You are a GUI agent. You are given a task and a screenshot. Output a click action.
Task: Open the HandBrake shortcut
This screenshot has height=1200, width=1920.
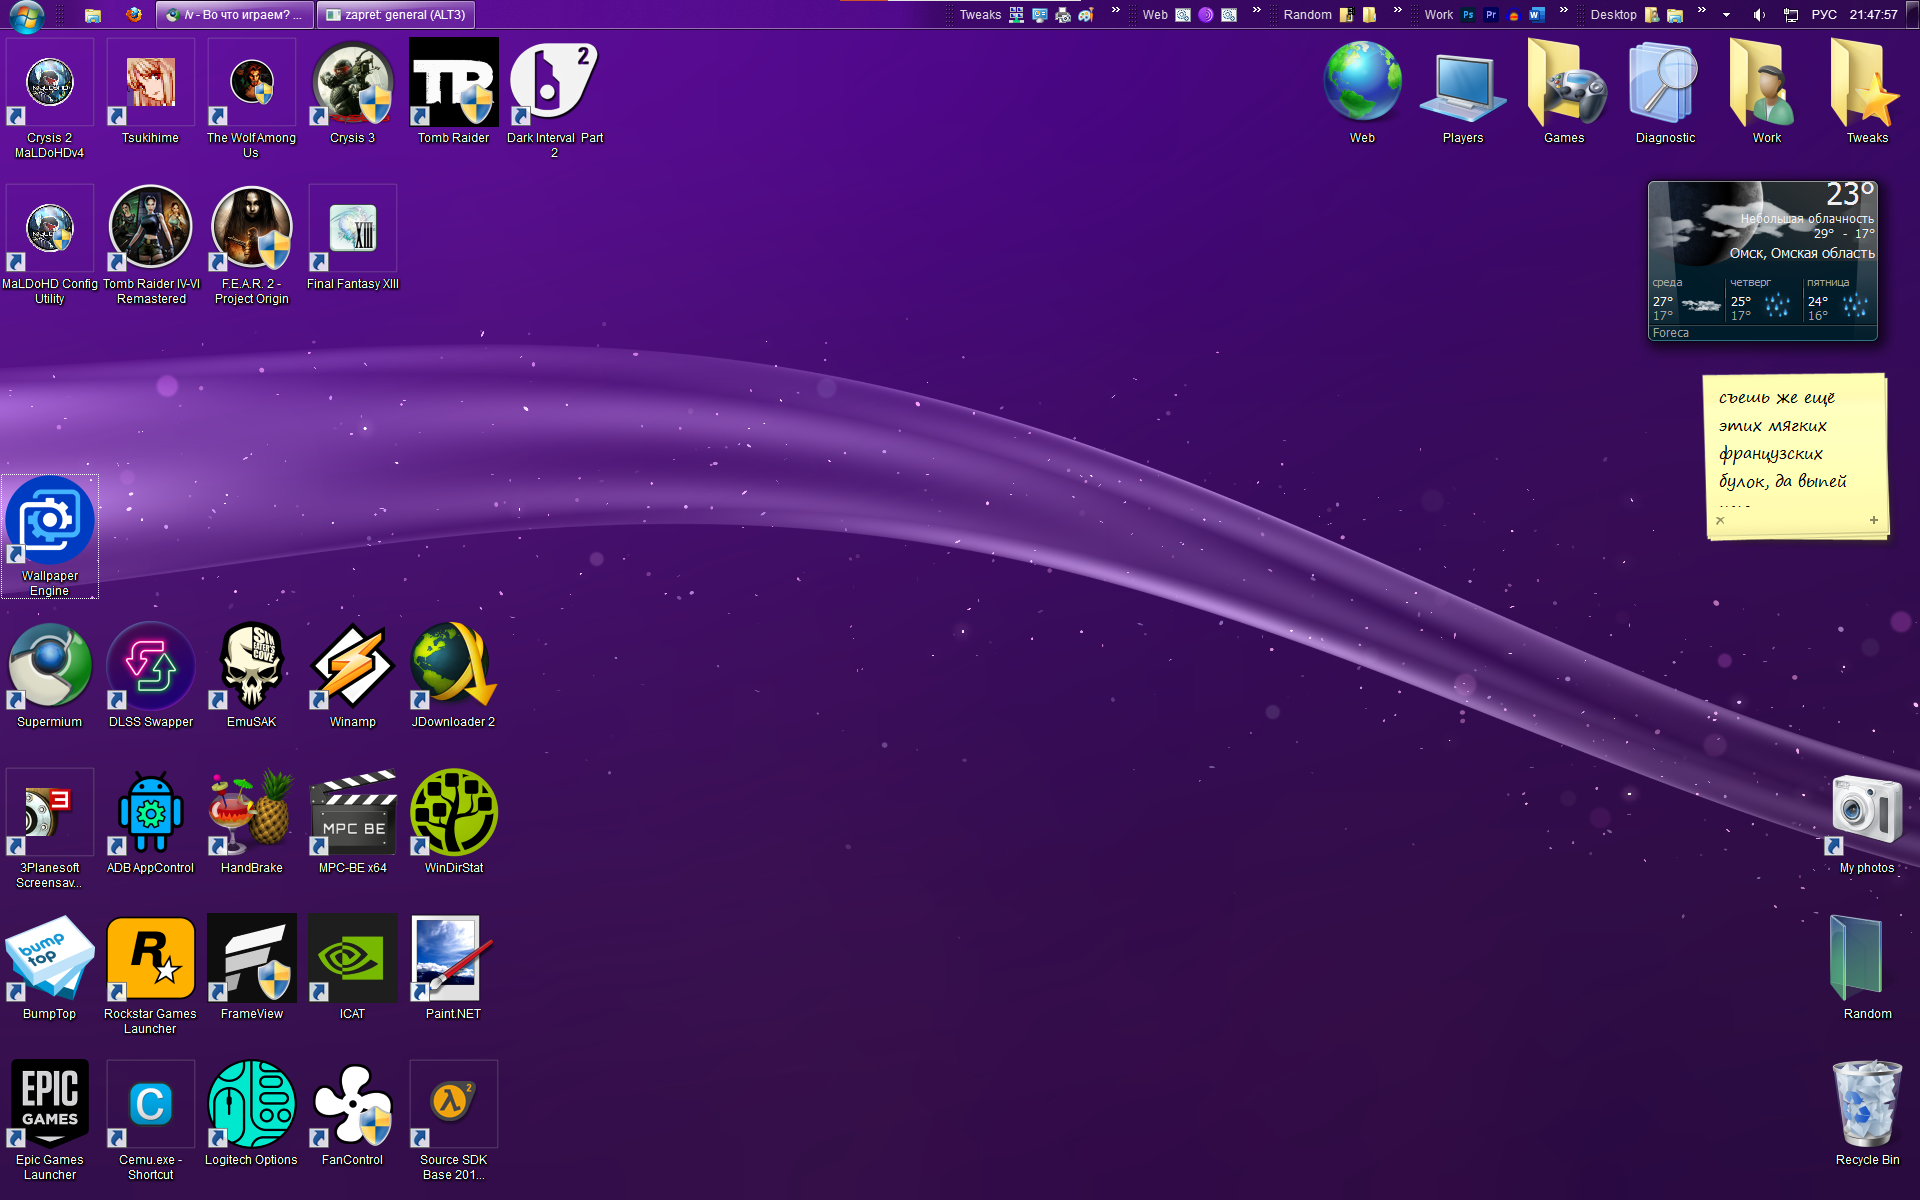click(x=251, y=813)
